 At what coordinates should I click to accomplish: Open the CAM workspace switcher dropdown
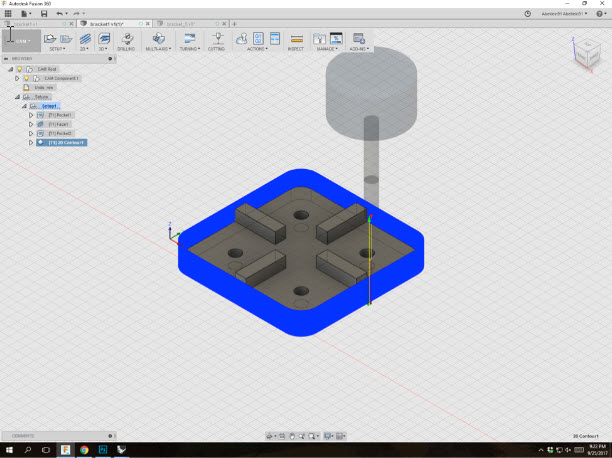click(21, 41)
